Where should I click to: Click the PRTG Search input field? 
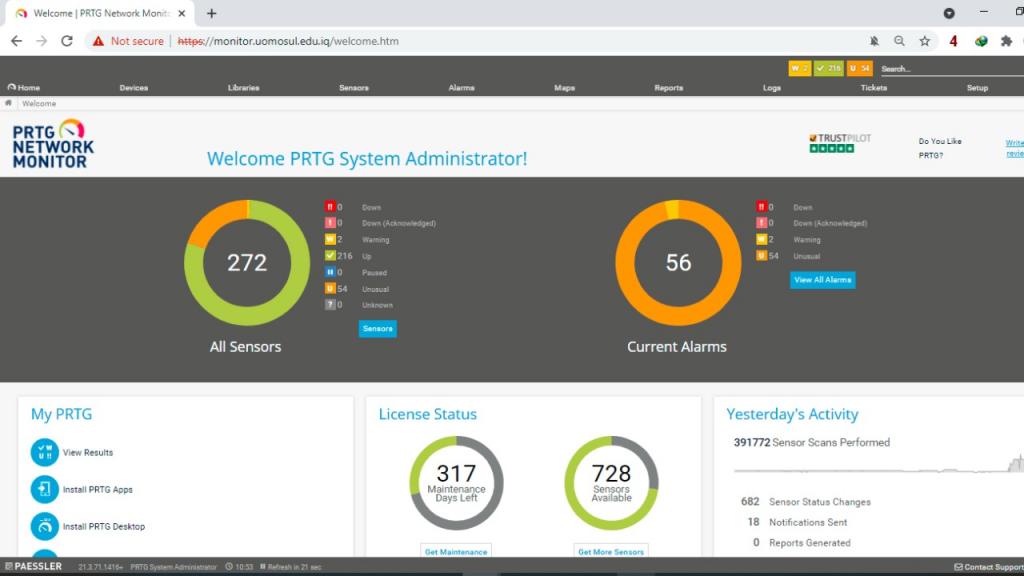[x=950, y=69]
